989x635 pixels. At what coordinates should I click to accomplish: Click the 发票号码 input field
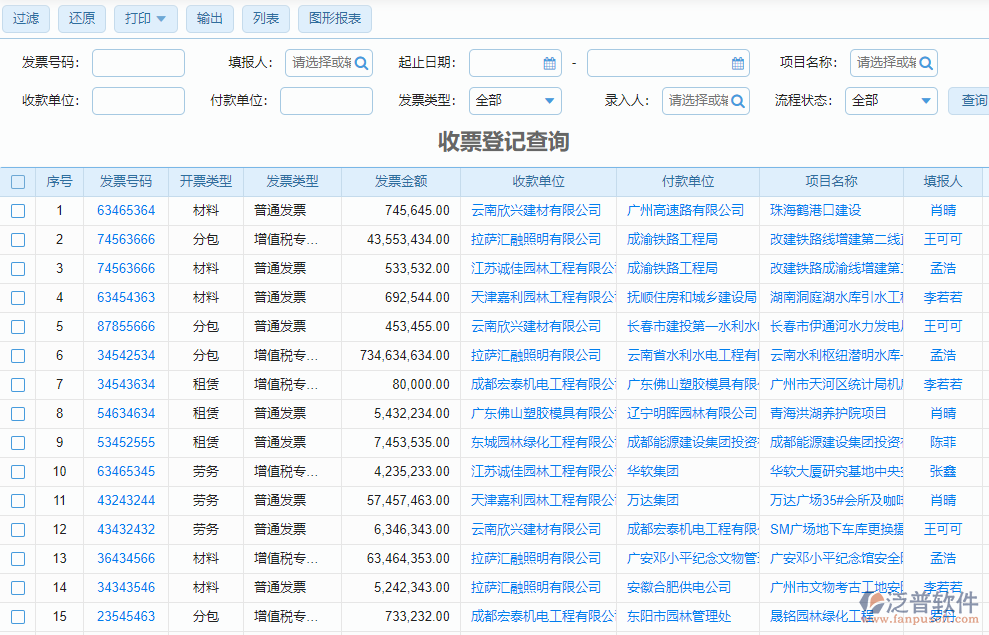(137, 62)
